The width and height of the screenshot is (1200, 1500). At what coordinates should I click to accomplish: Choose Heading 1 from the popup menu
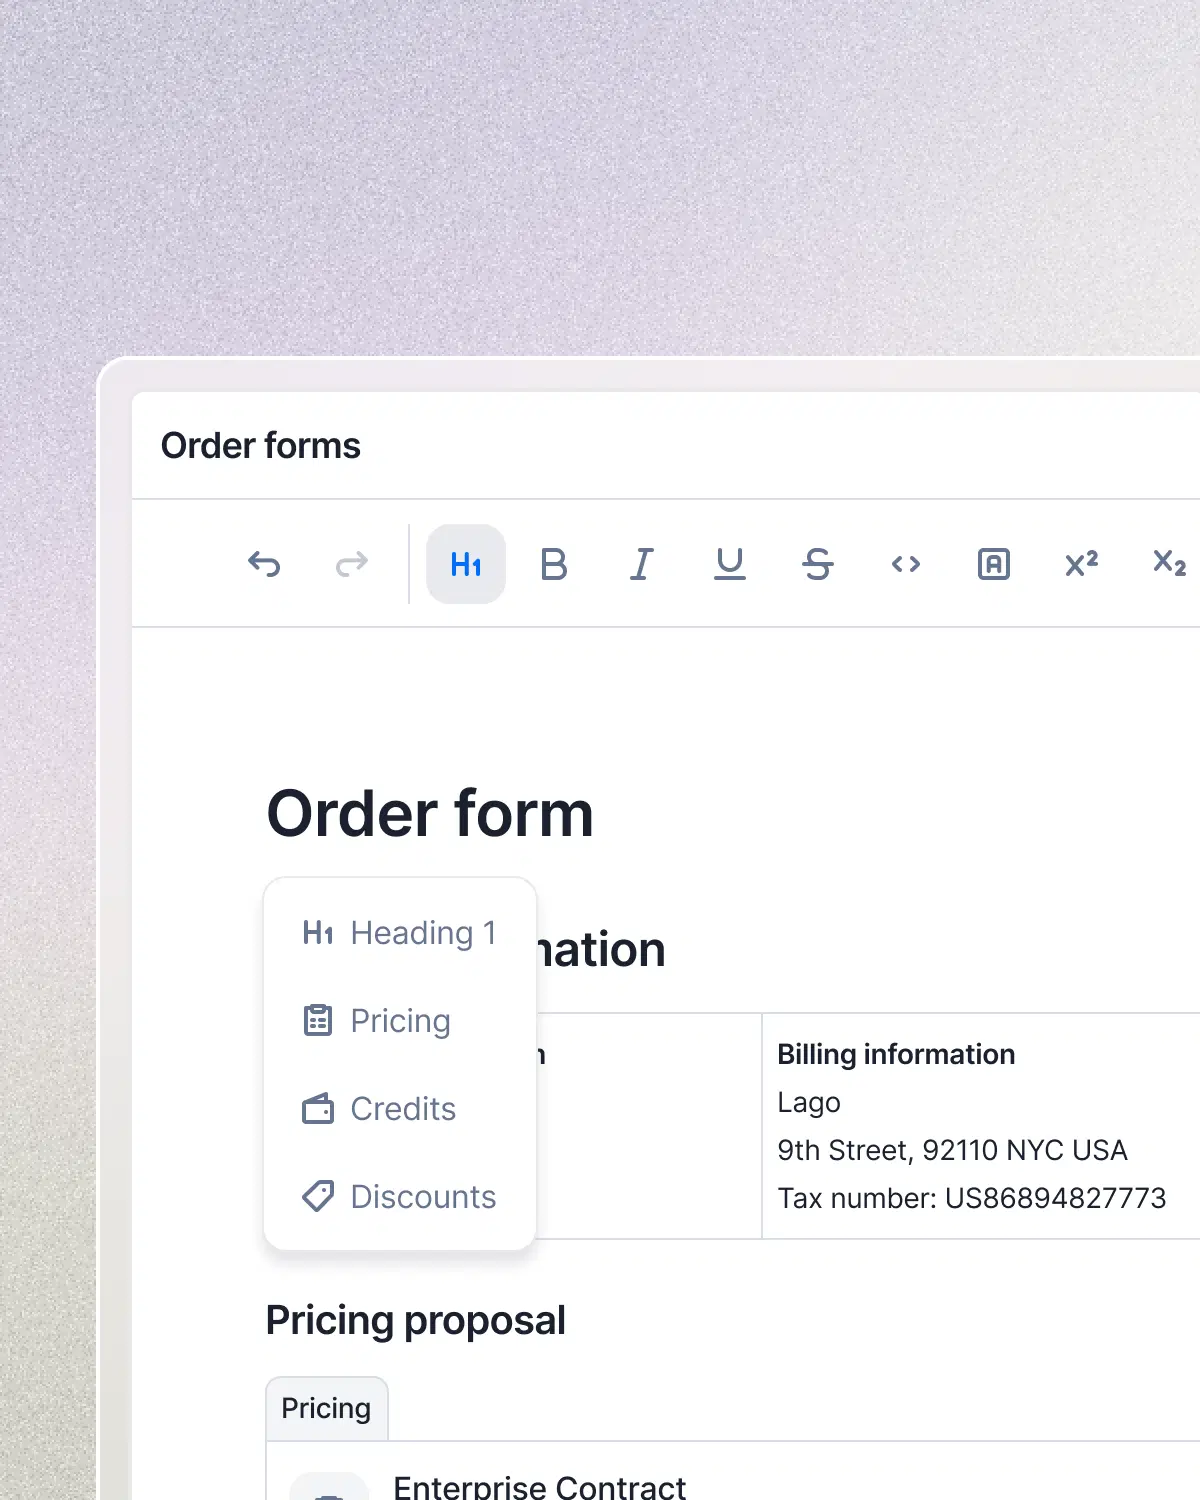point(400,933)
